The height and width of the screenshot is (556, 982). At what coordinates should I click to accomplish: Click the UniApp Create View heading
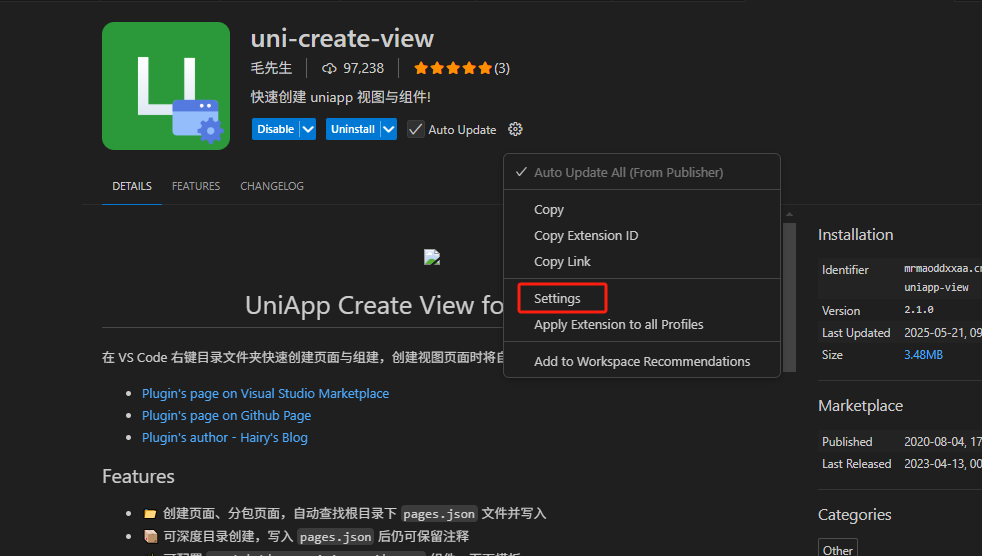pyautogui.click(x=374, y=306)
